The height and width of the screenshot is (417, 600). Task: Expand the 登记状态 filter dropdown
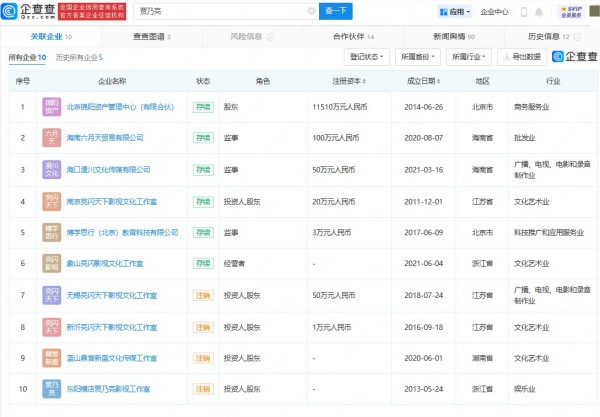(x=368, y=57)
